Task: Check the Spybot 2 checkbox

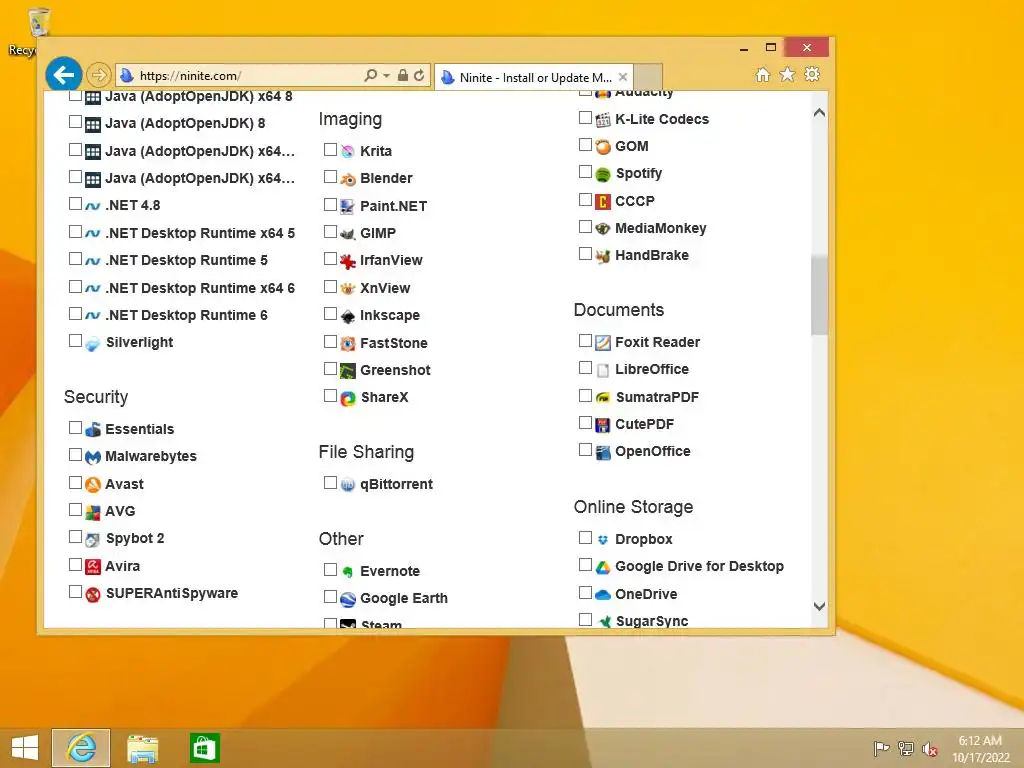Action: (x=75, y=537)
